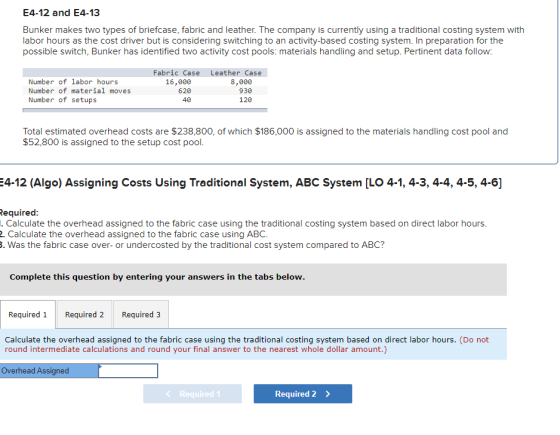
Task: Click the Complete this question instruction banner
Action: (x=253, y=280)
